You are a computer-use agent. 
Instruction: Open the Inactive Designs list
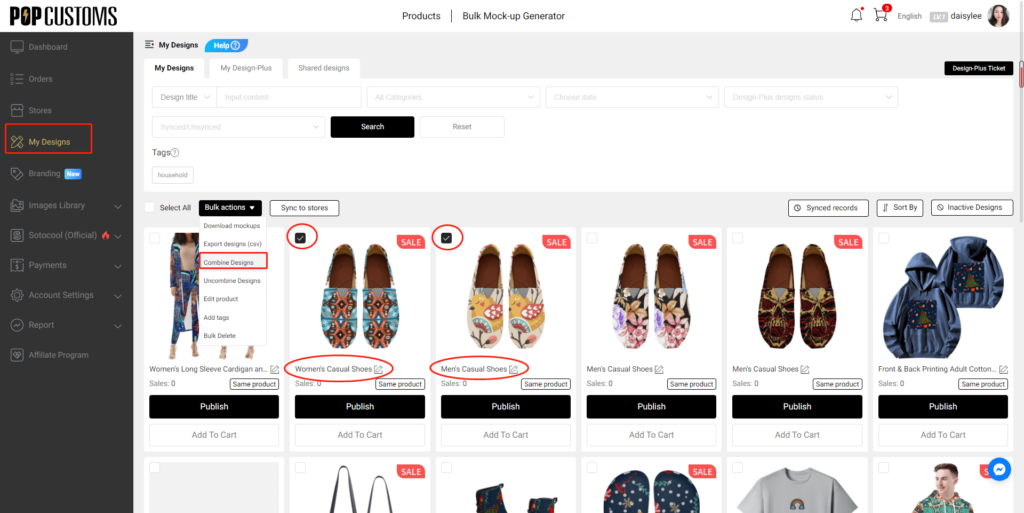(x=972, y=208)
